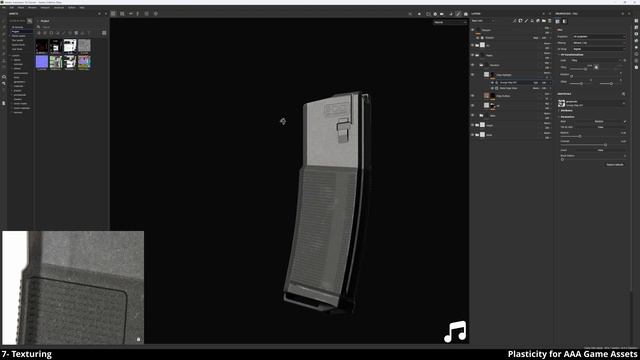Select the Grunge Map 007 effect row
Viewport: 640px width, 360px height.
(x=521, y=82)
